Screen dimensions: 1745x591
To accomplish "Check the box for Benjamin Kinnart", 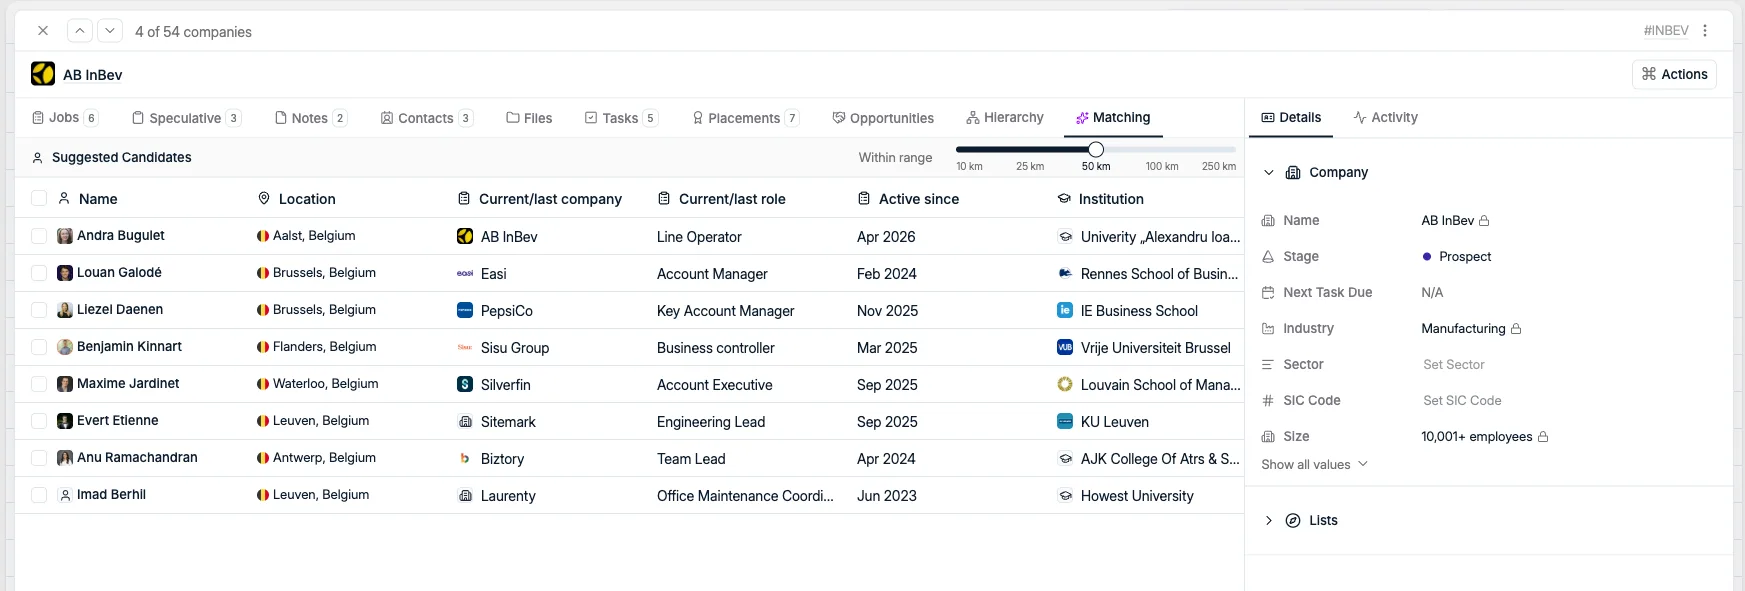I will tap(39, 347).
